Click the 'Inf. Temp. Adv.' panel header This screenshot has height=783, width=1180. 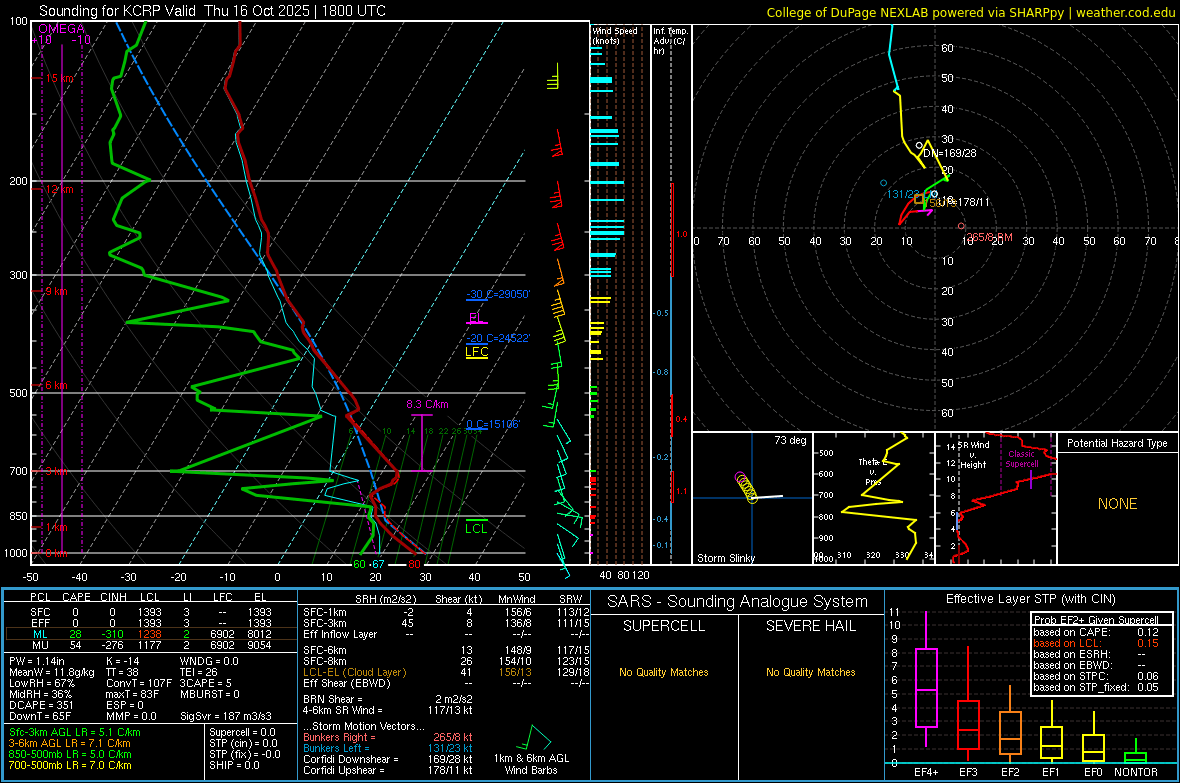tap(670, 41)
